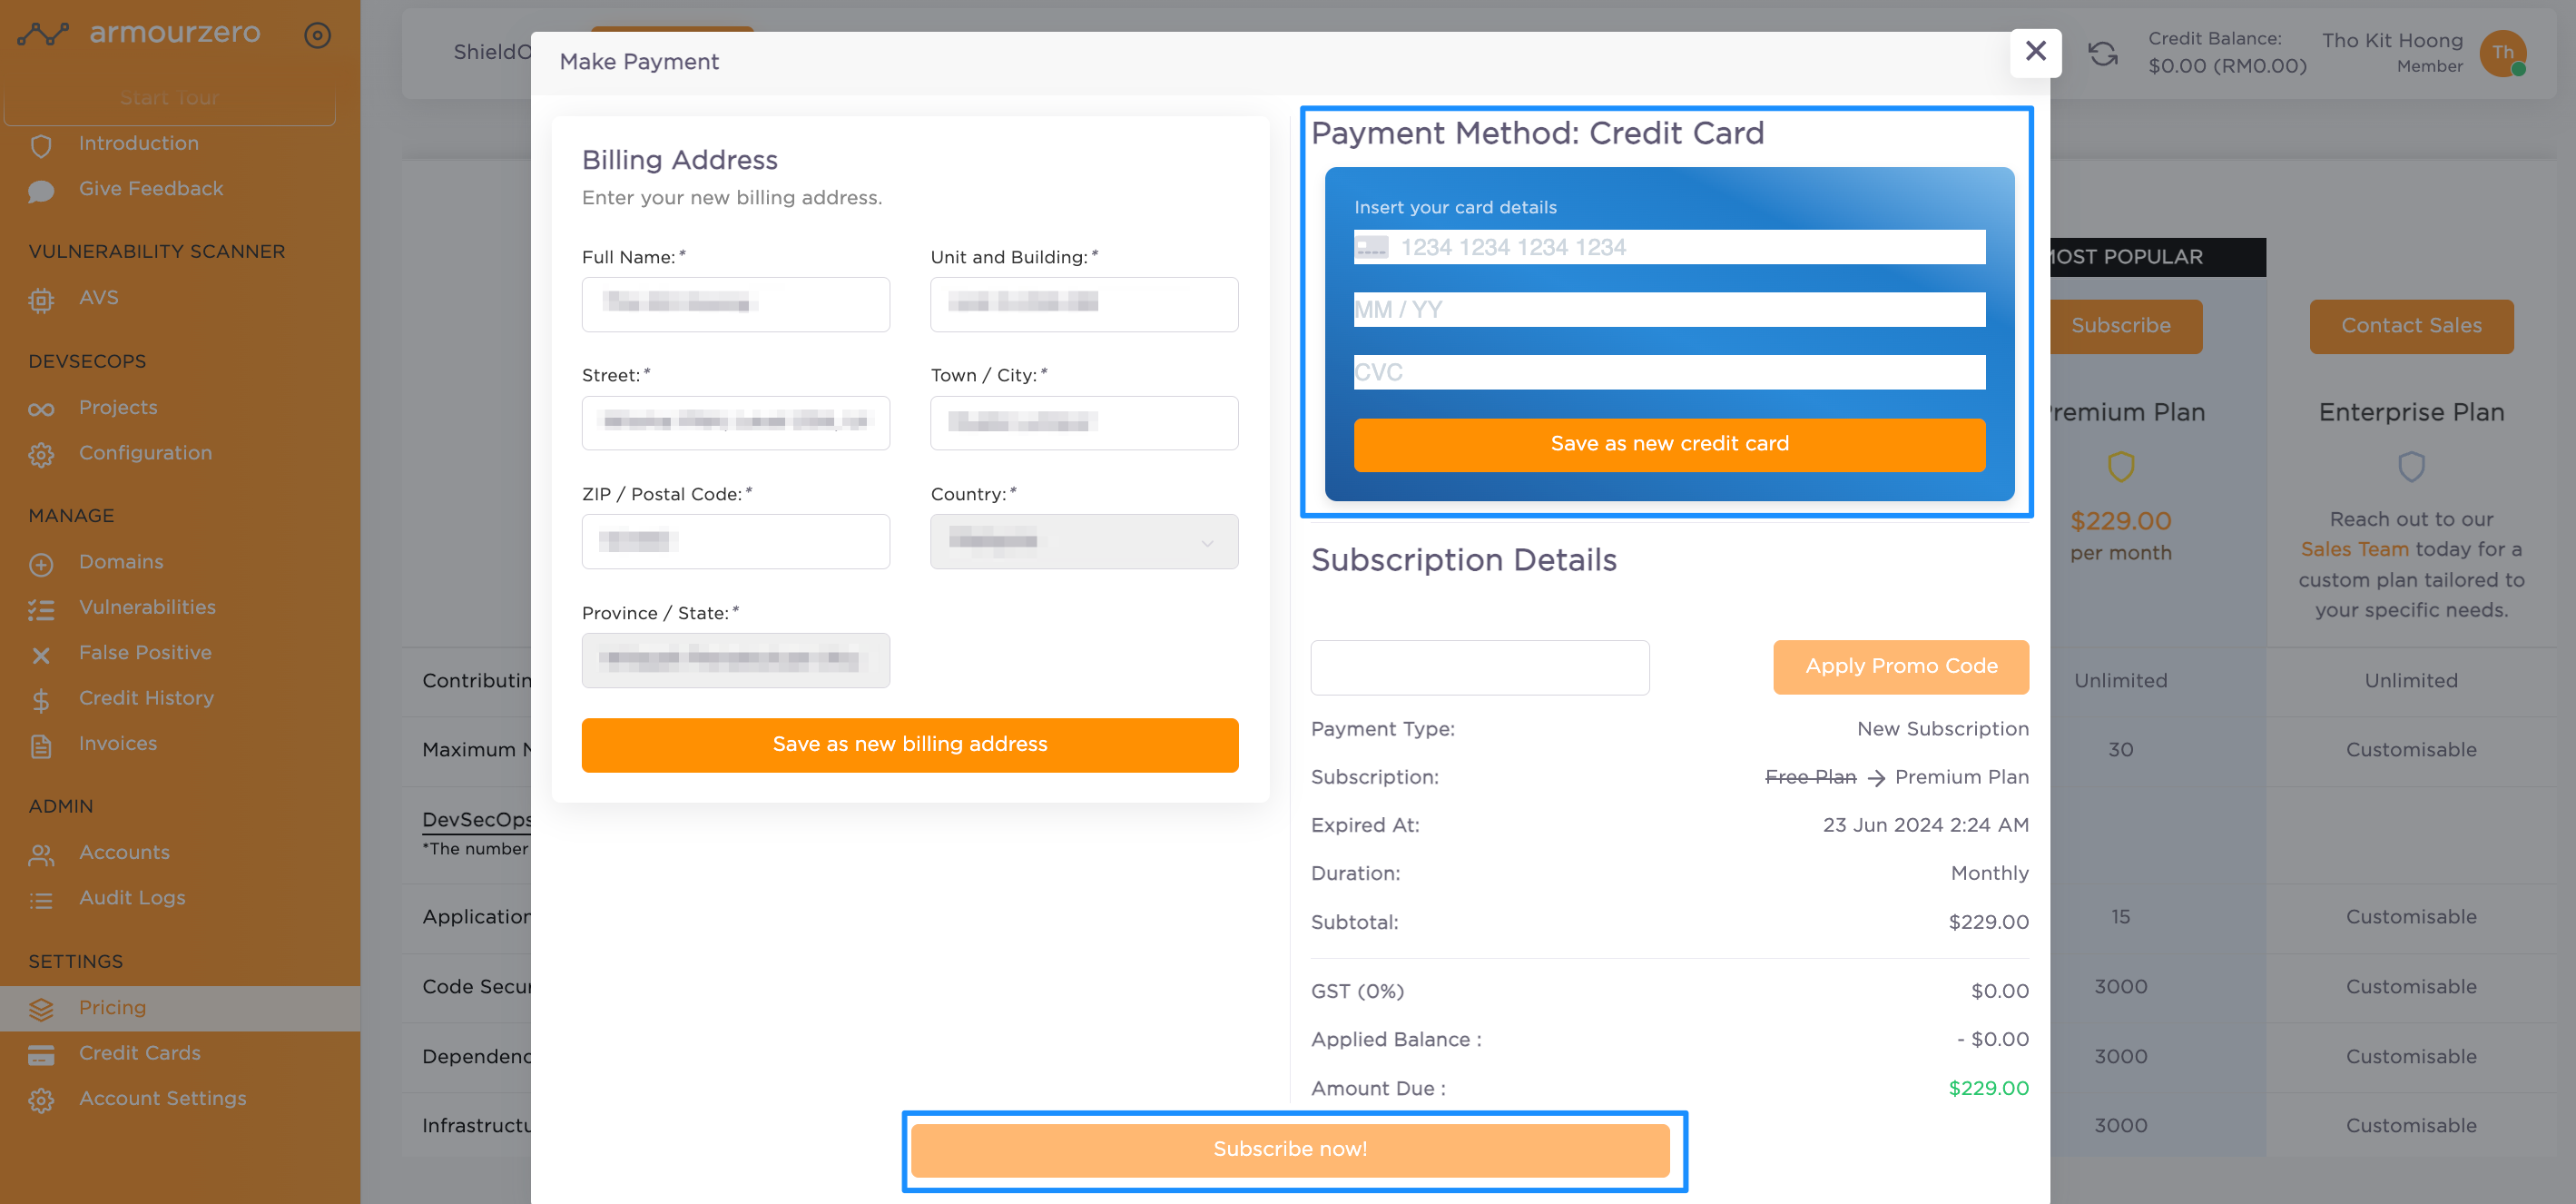Click the Credit History dollar icon

tap(41, 700)
